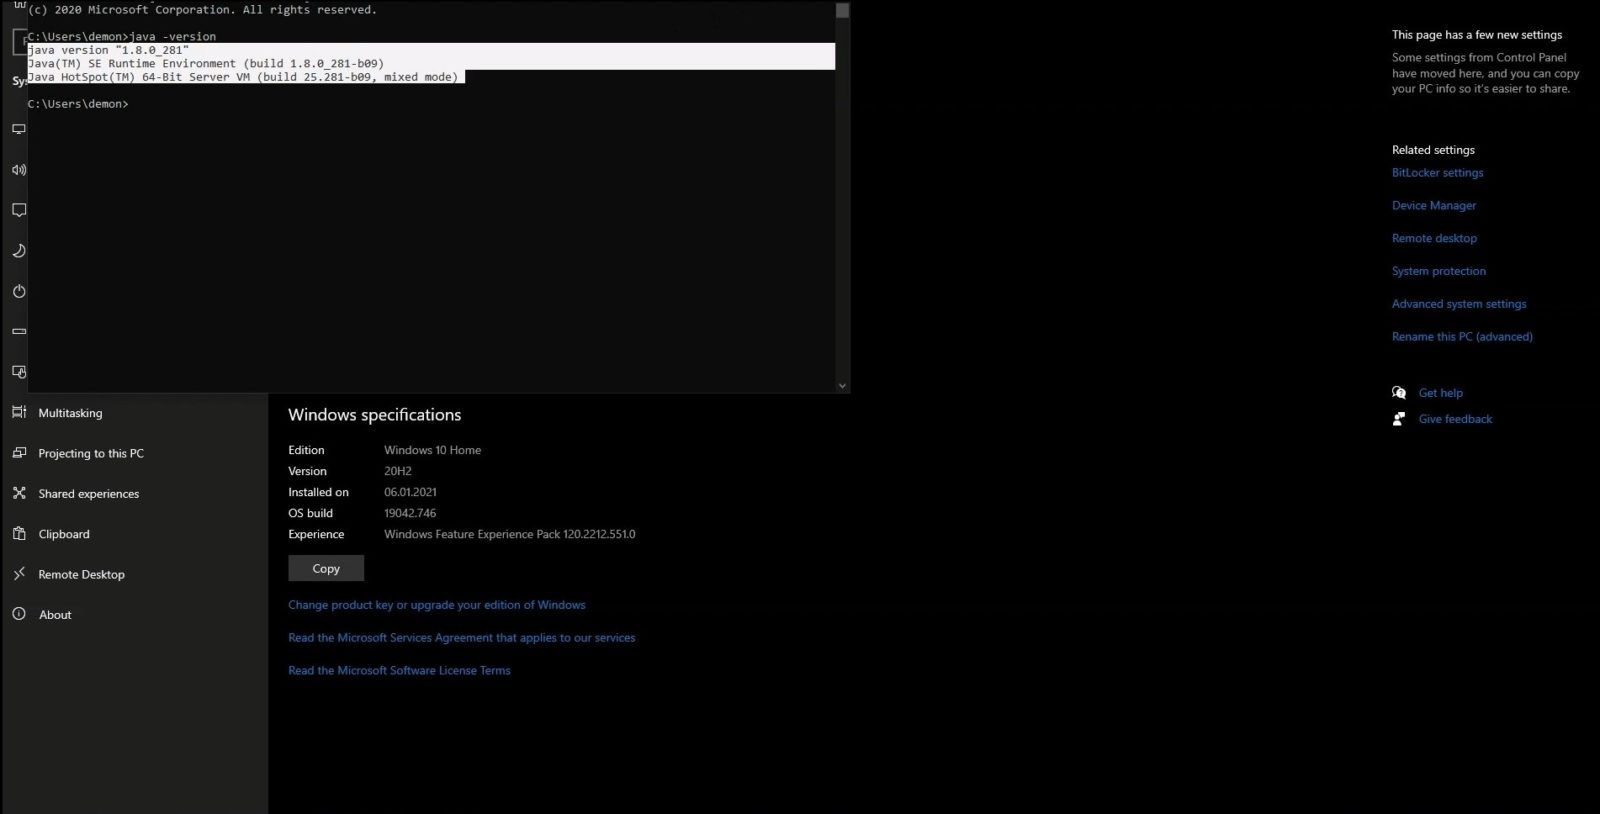Click the Get help link

coord(1441,393)
